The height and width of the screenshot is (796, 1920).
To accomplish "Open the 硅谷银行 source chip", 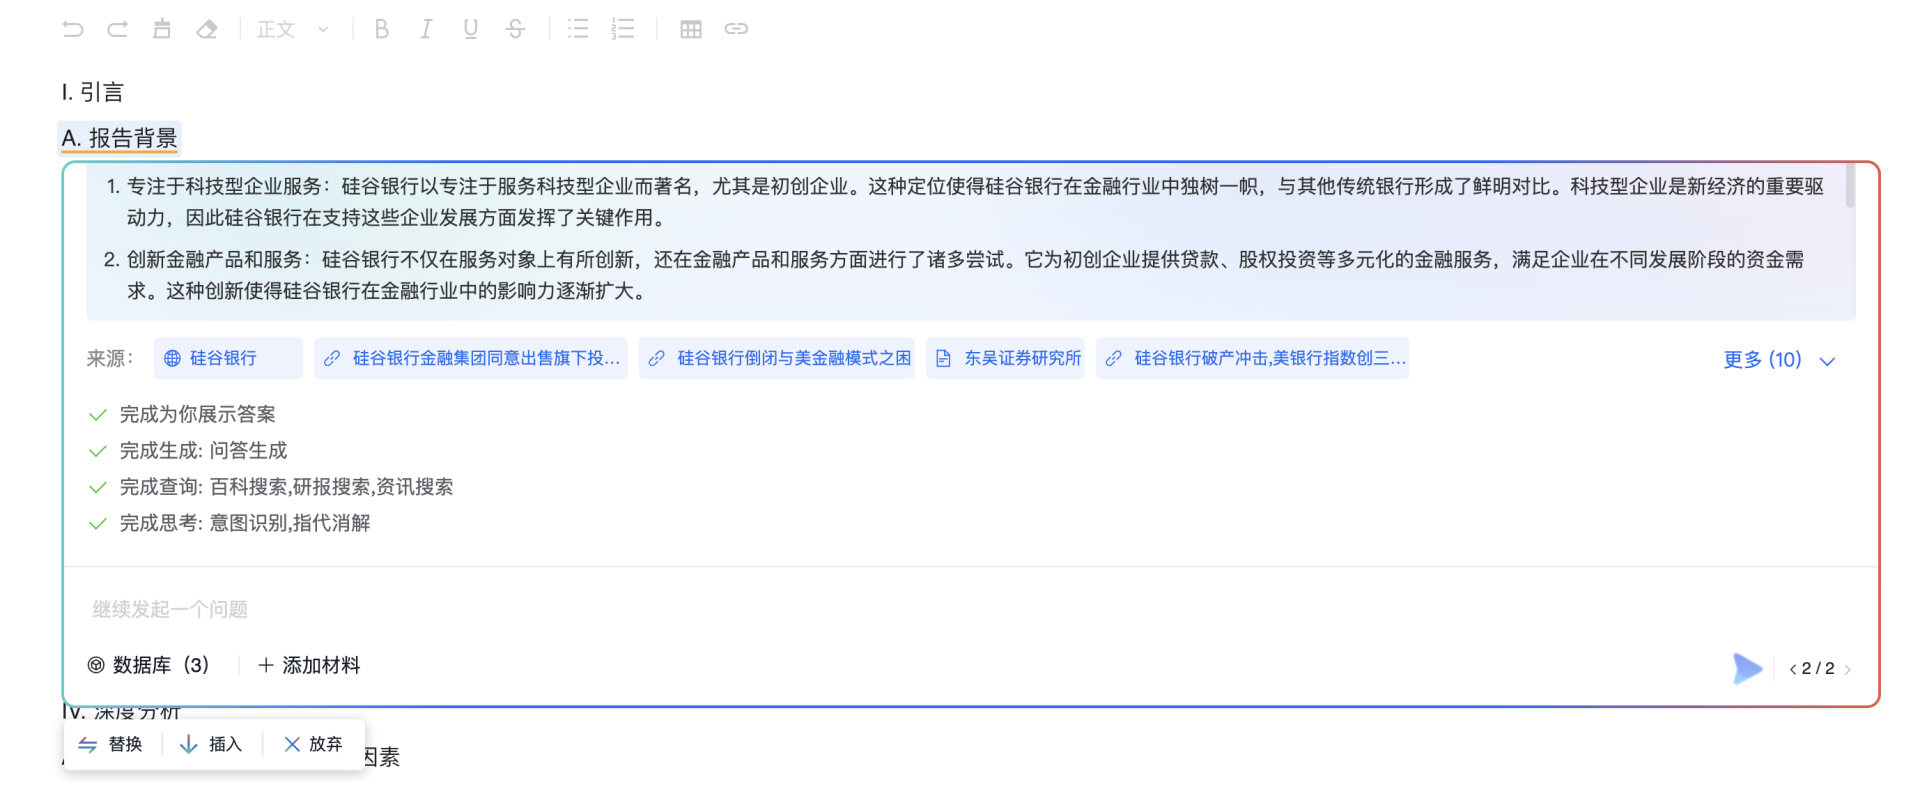I will [x=228, y=358].
